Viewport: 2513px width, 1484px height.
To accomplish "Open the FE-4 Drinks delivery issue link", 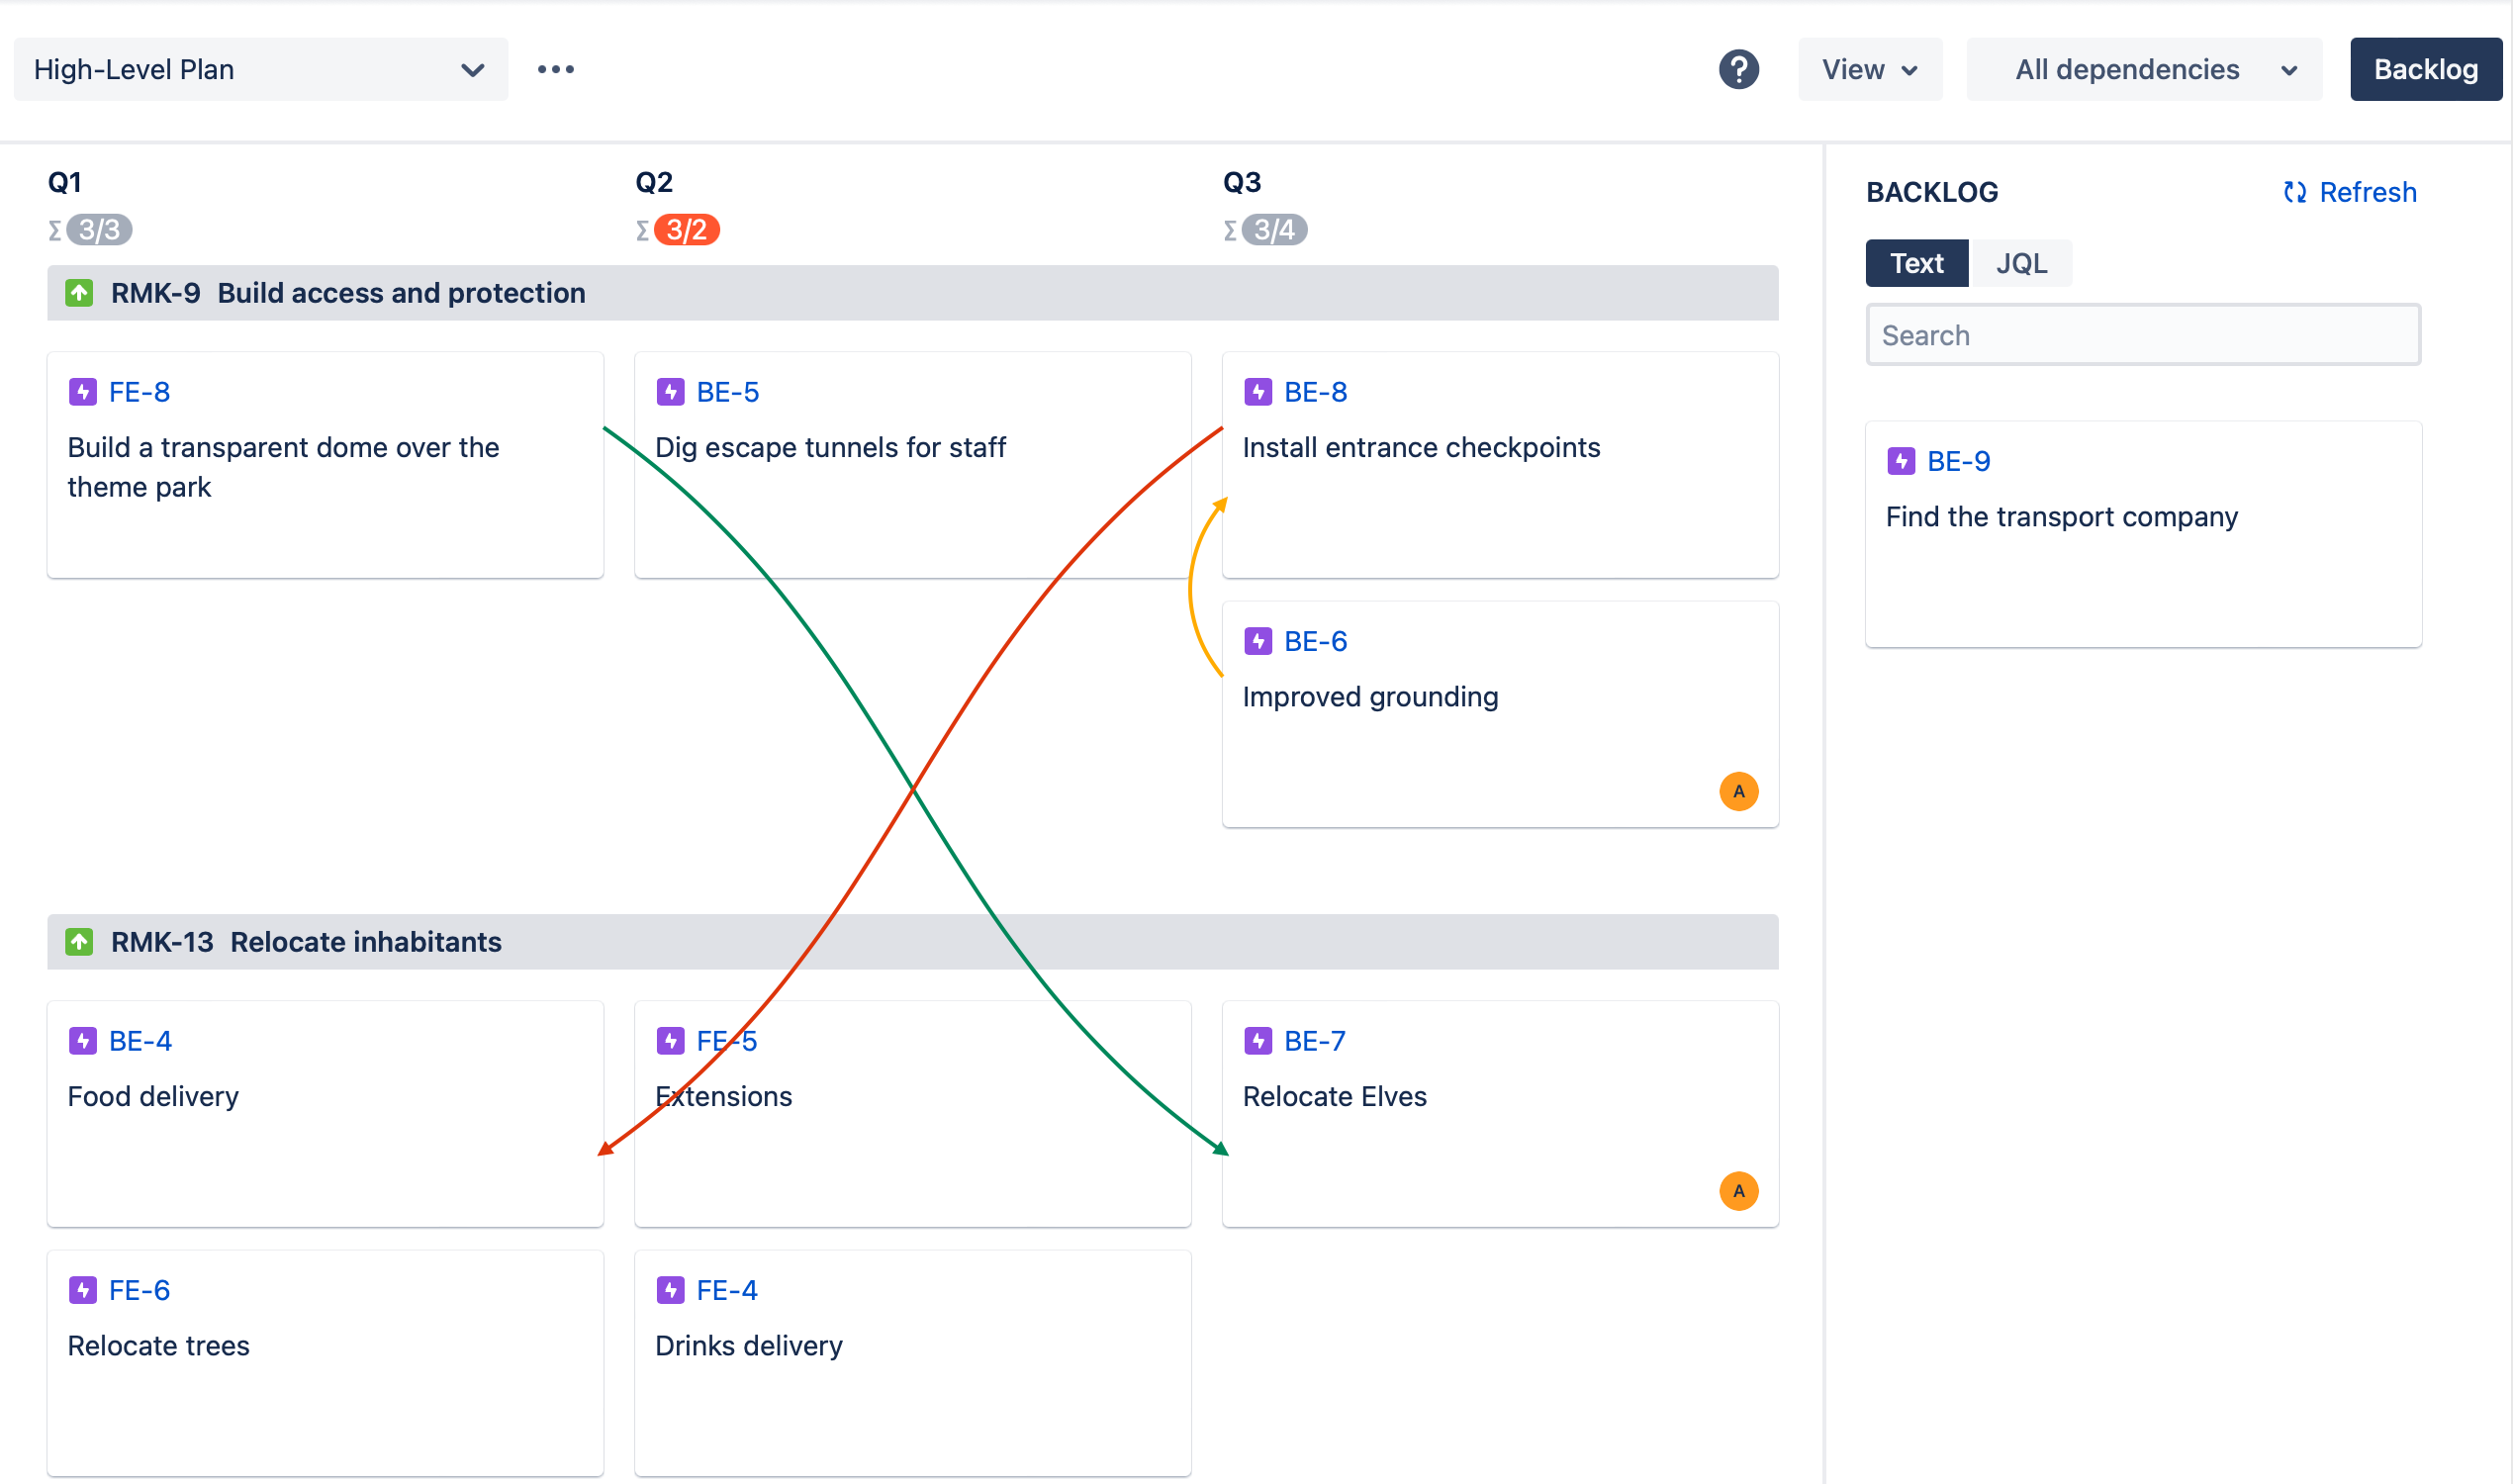I will (x=726, y=1290).
